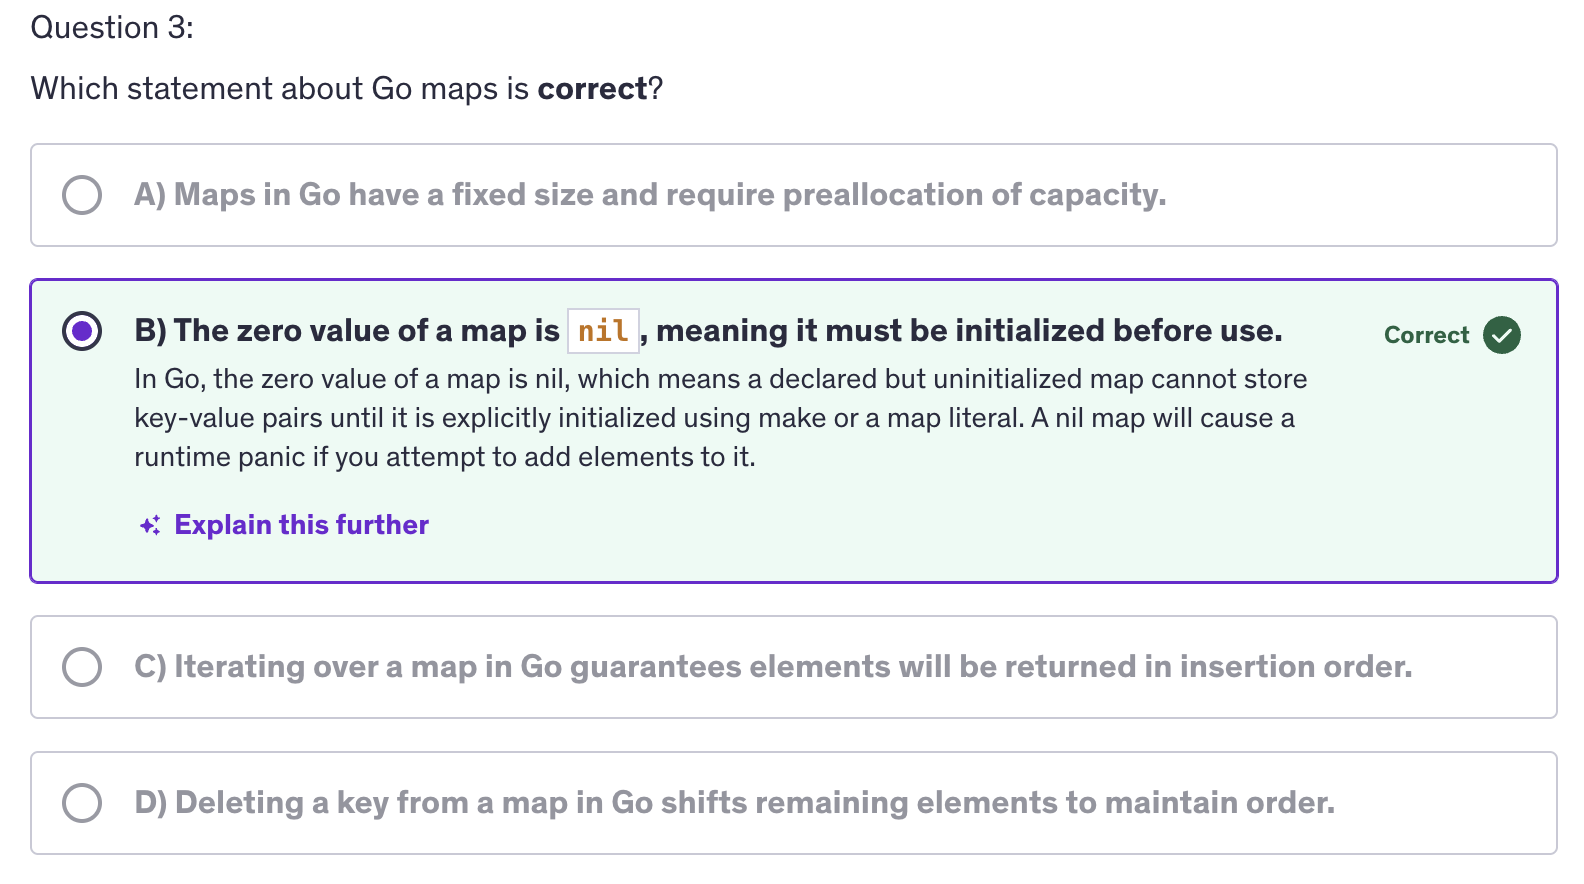
Task: Choose option C radio button
Action: tap(82, 667)
